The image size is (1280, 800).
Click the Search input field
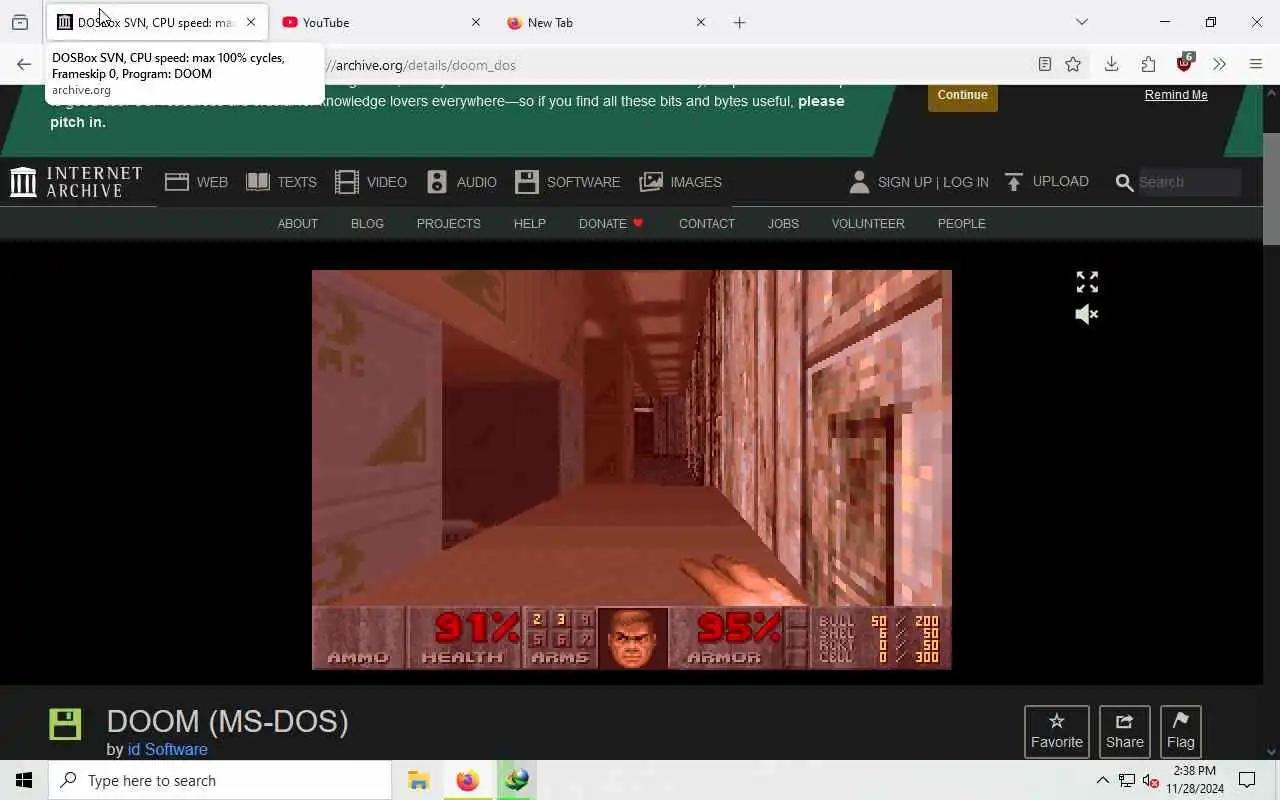(1188, 182)
